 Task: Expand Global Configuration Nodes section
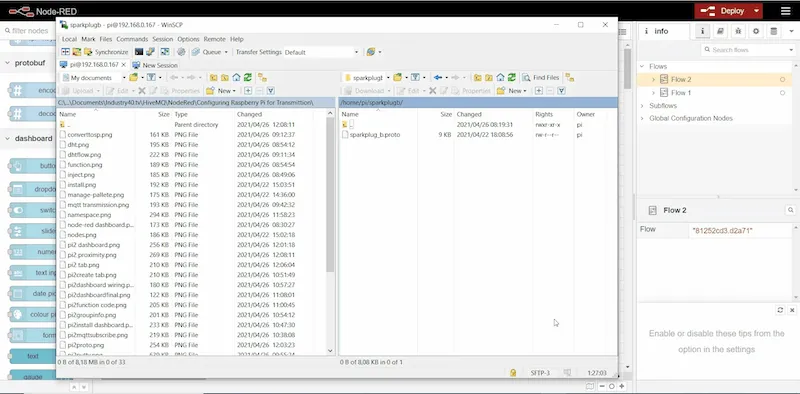[642, 118]
